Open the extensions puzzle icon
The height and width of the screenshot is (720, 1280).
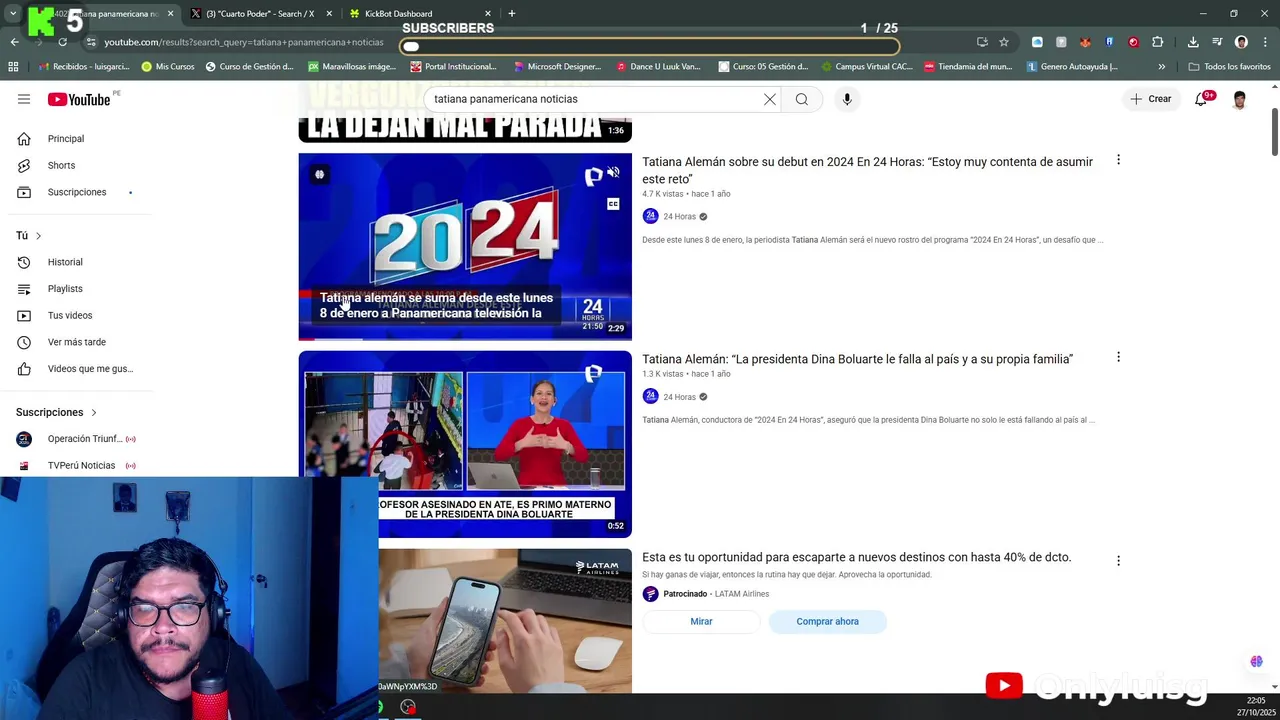(x=1157, y=42)
